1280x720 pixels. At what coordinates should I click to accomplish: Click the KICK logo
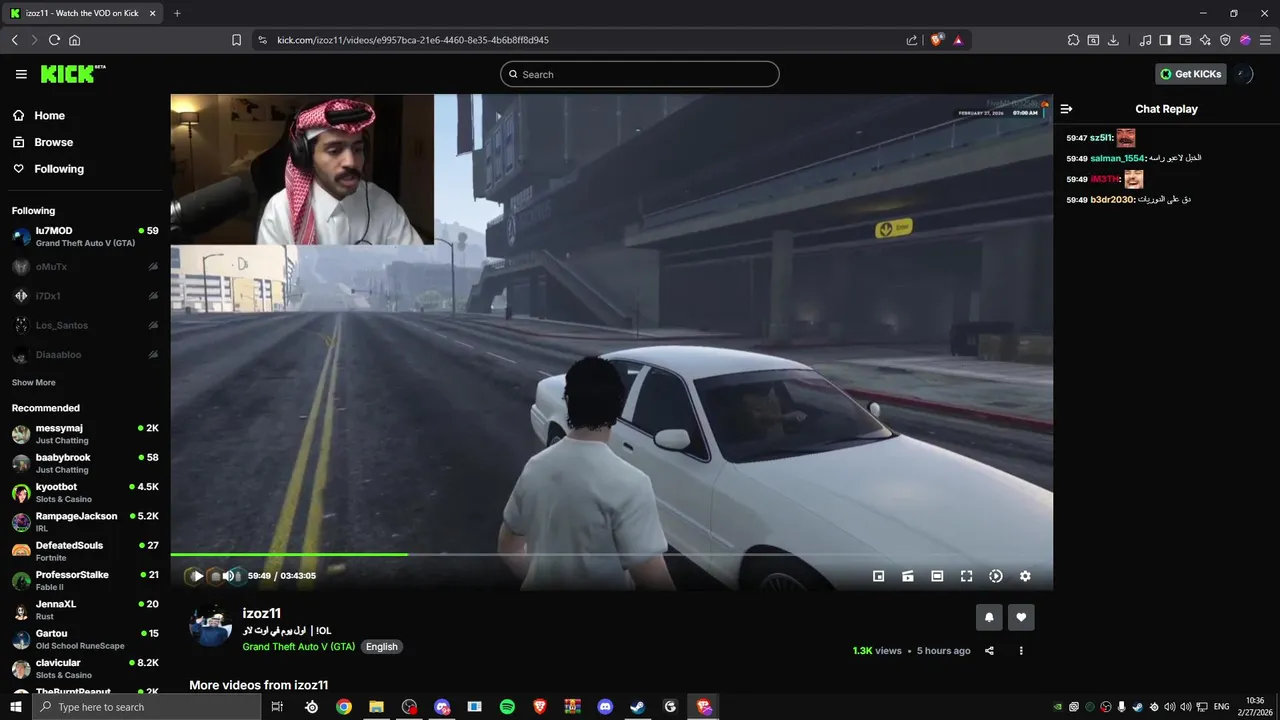pos(73,74)
